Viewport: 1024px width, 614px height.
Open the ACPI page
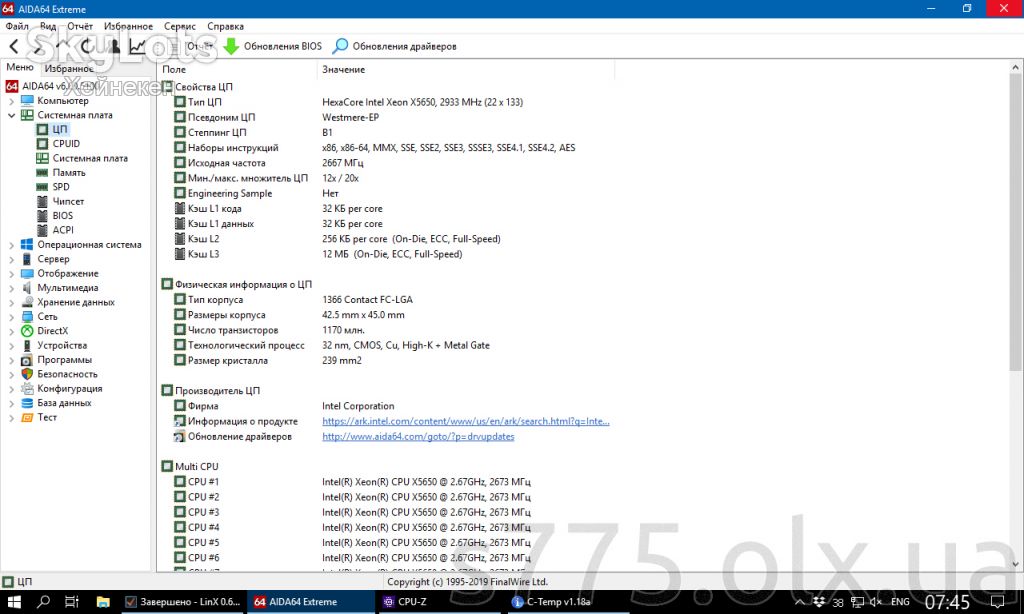pyautogui.click(x=63, y=230)
